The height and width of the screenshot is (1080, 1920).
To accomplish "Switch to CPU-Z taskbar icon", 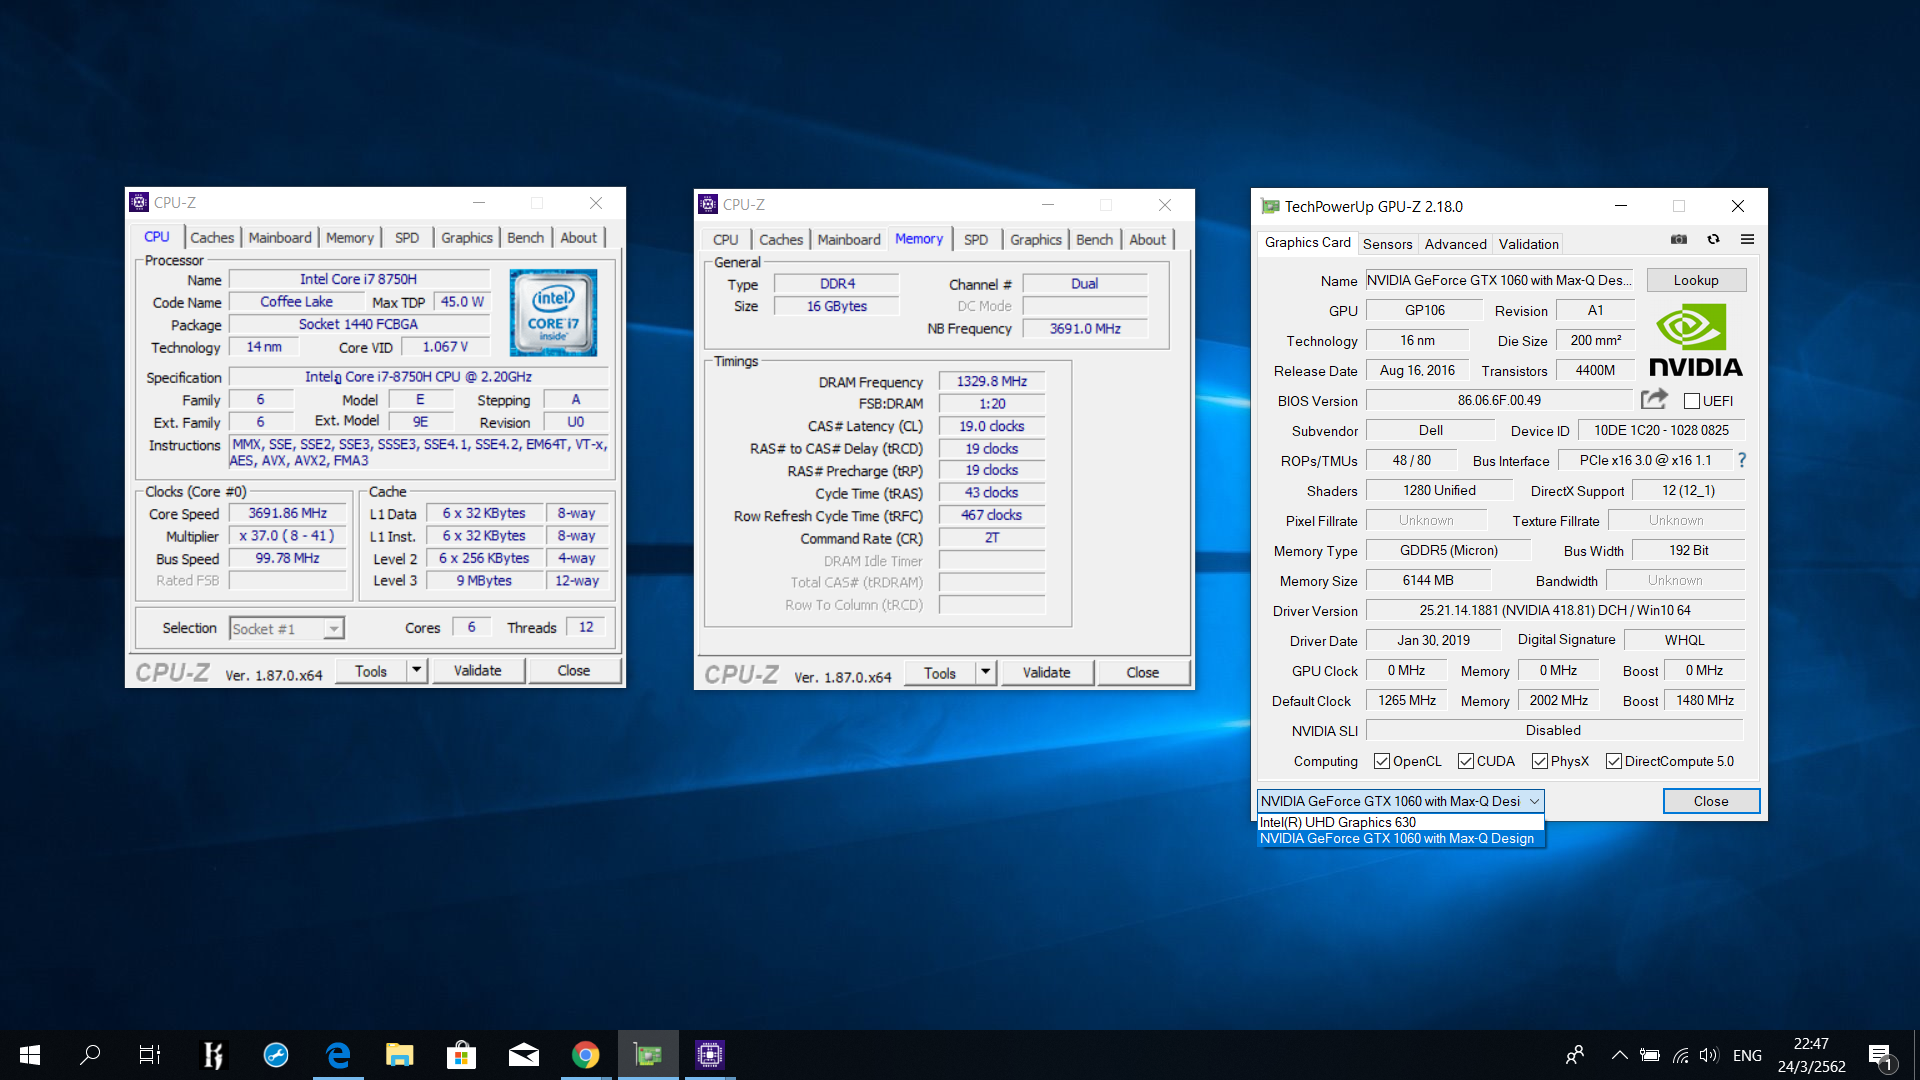I will click(709, 1054).
